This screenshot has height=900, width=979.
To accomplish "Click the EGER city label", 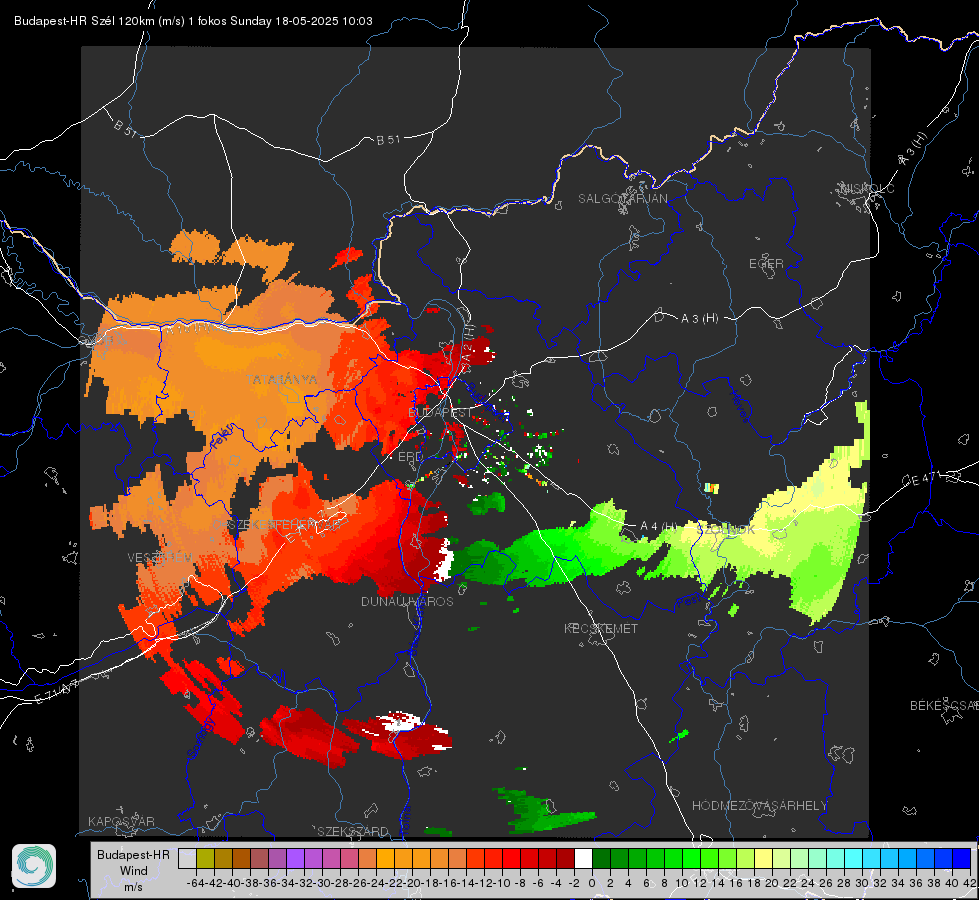I will pos(766,264).
